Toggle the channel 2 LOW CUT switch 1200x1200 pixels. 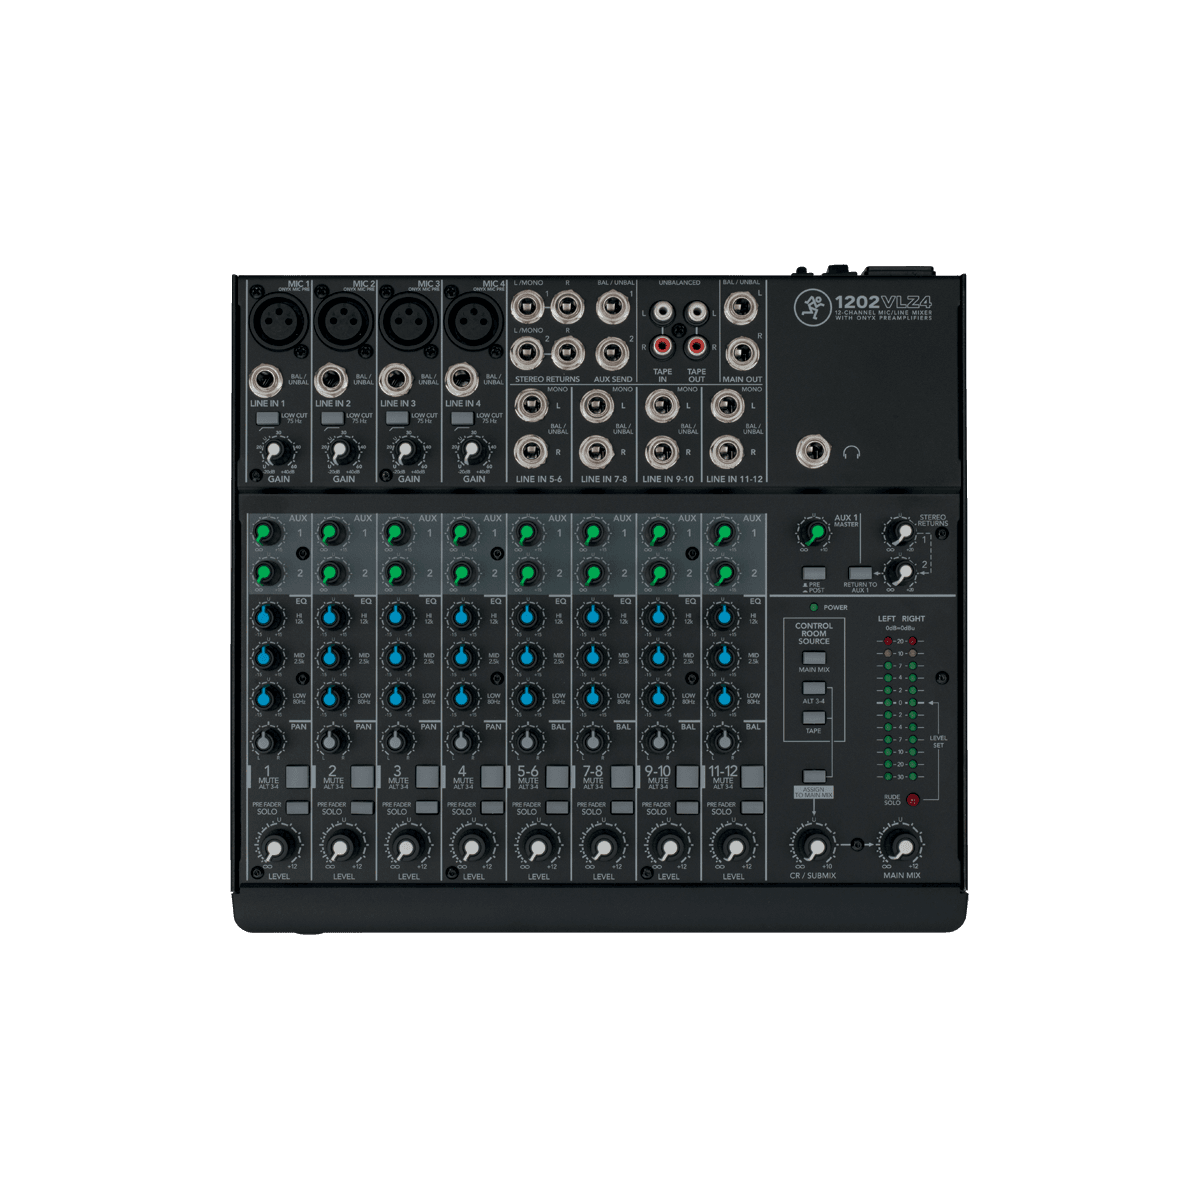[x=332, y=417]
